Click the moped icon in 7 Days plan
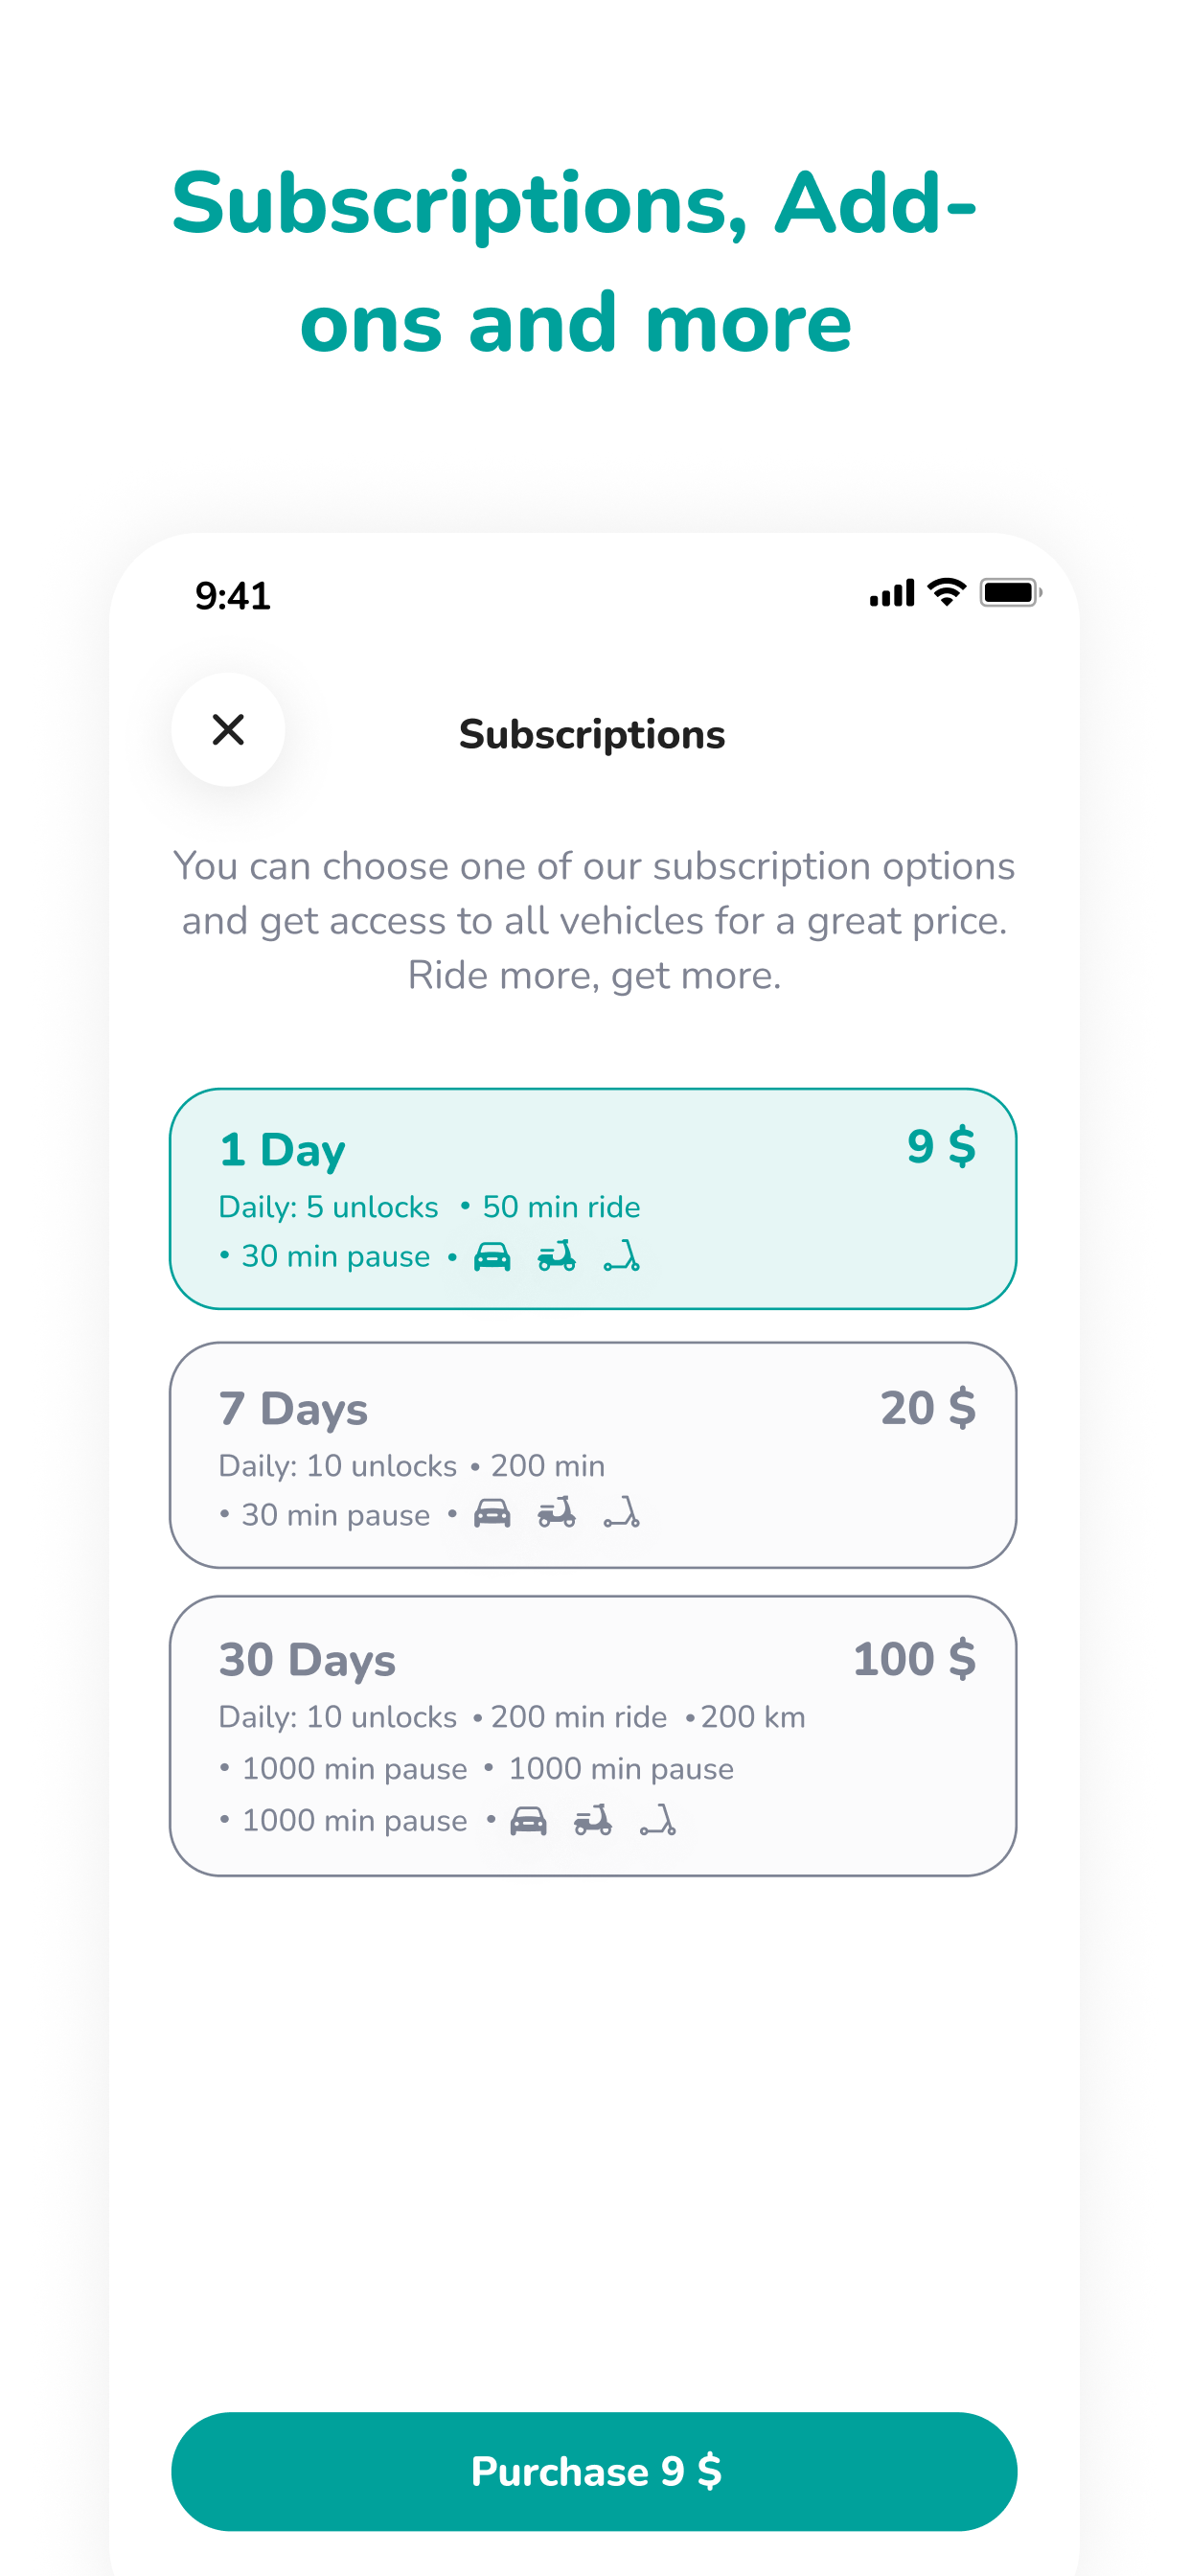1190x2576 pixels. [557, 1514]
